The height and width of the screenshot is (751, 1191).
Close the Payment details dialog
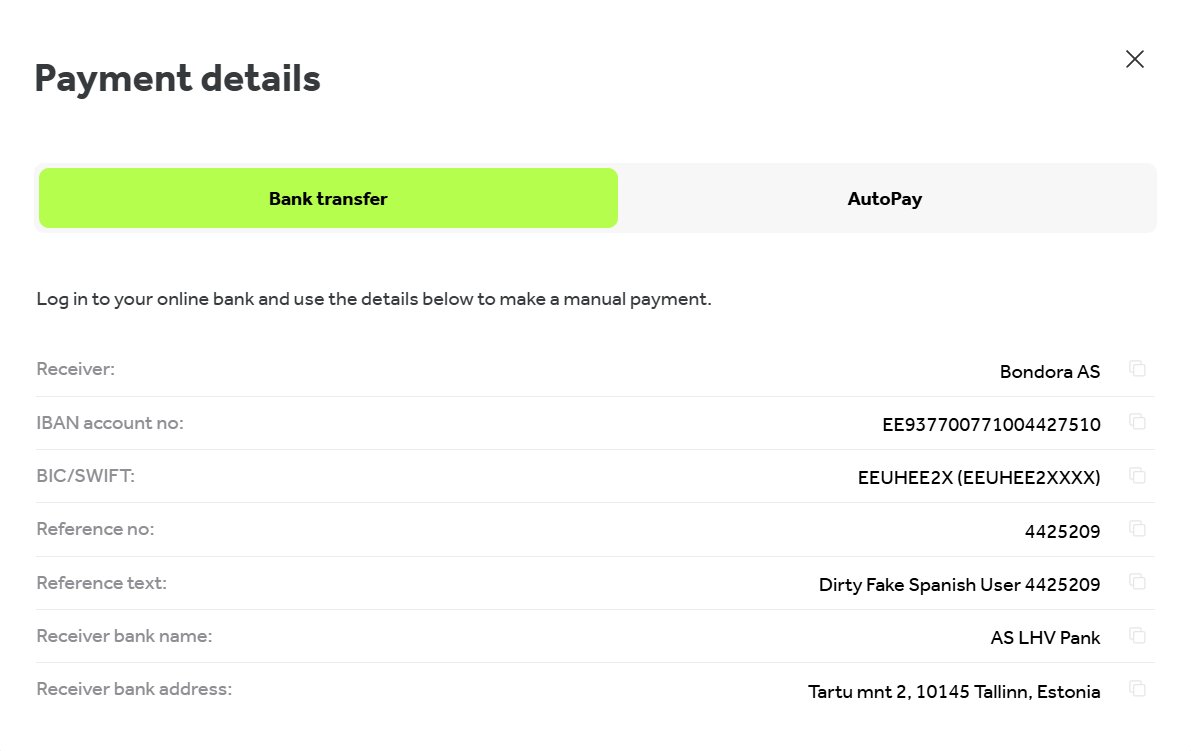[1135, 59]
